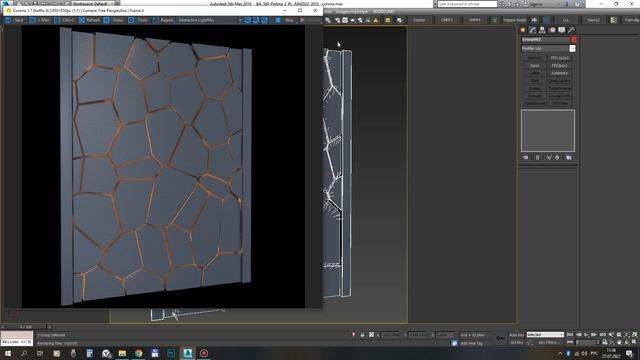Screen dimensions: 640x360
Task: Toggle Show End Result below modifier stack
Action: click(x=537, y=157)
